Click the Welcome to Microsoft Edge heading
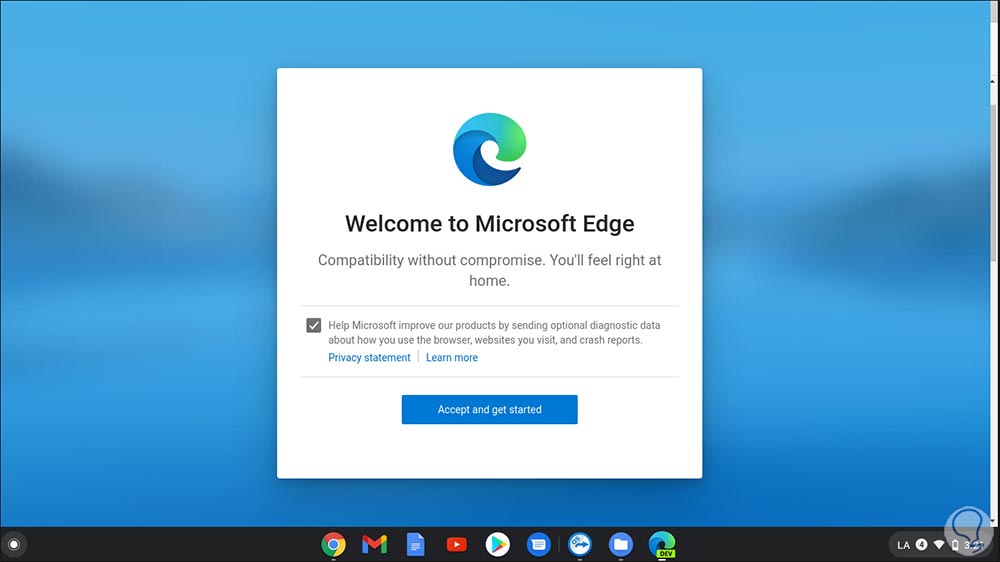This screenshot has width=1000, height=562. pos(490,223)
